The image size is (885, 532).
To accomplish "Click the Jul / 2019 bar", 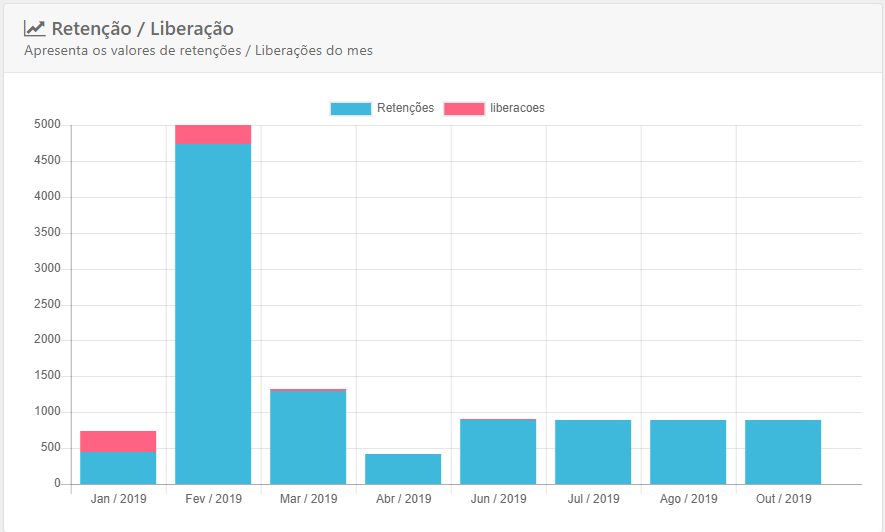I will [593, 452].
